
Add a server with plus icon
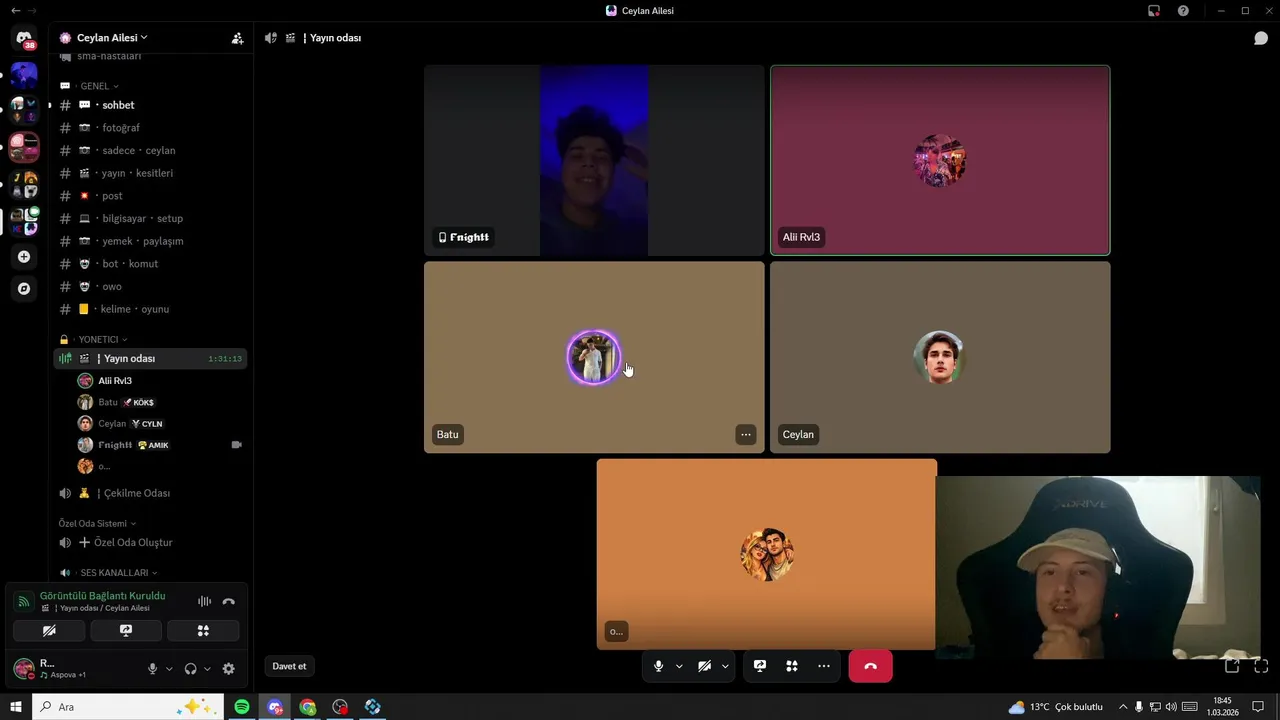tap(24, 257)
